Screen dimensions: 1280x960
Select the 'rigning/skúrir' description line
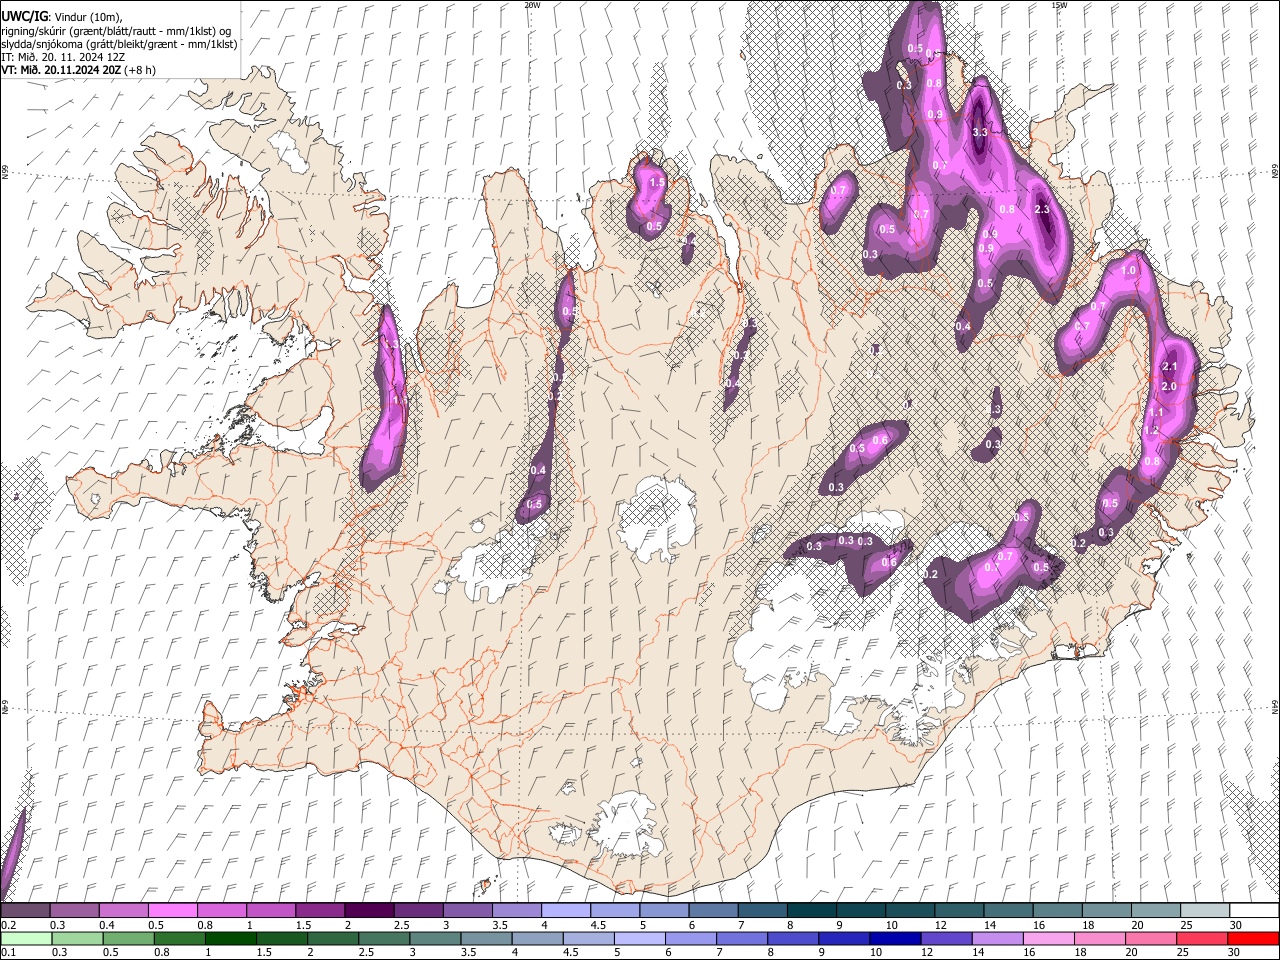coord(116,30)
